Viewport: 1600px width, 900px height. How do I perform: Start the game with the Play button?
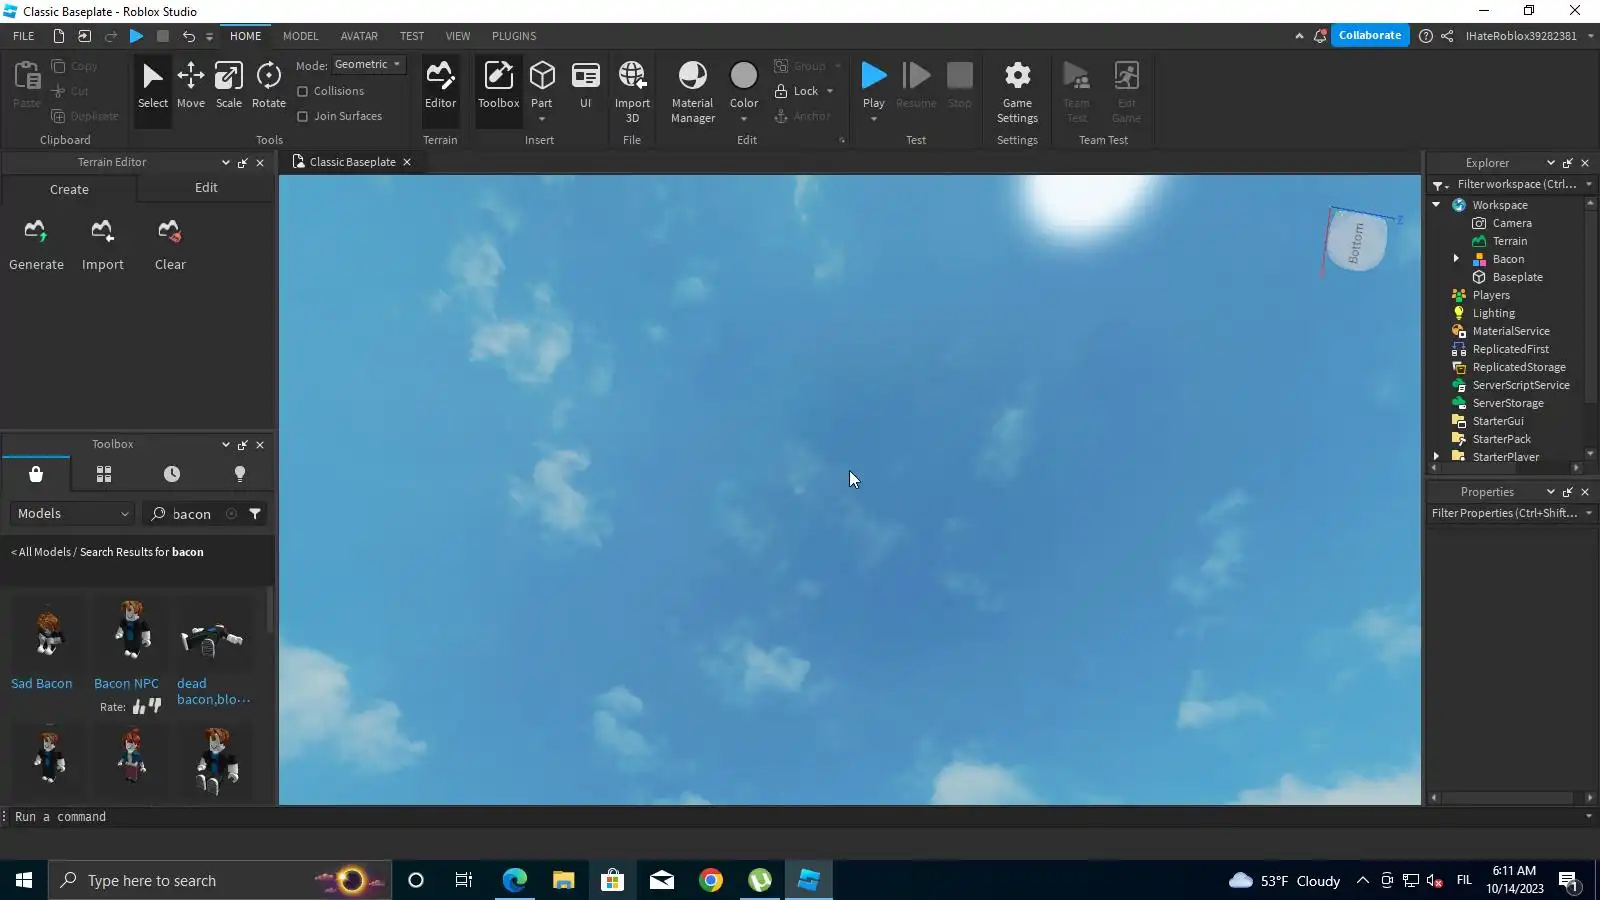(x=874, y=84)
